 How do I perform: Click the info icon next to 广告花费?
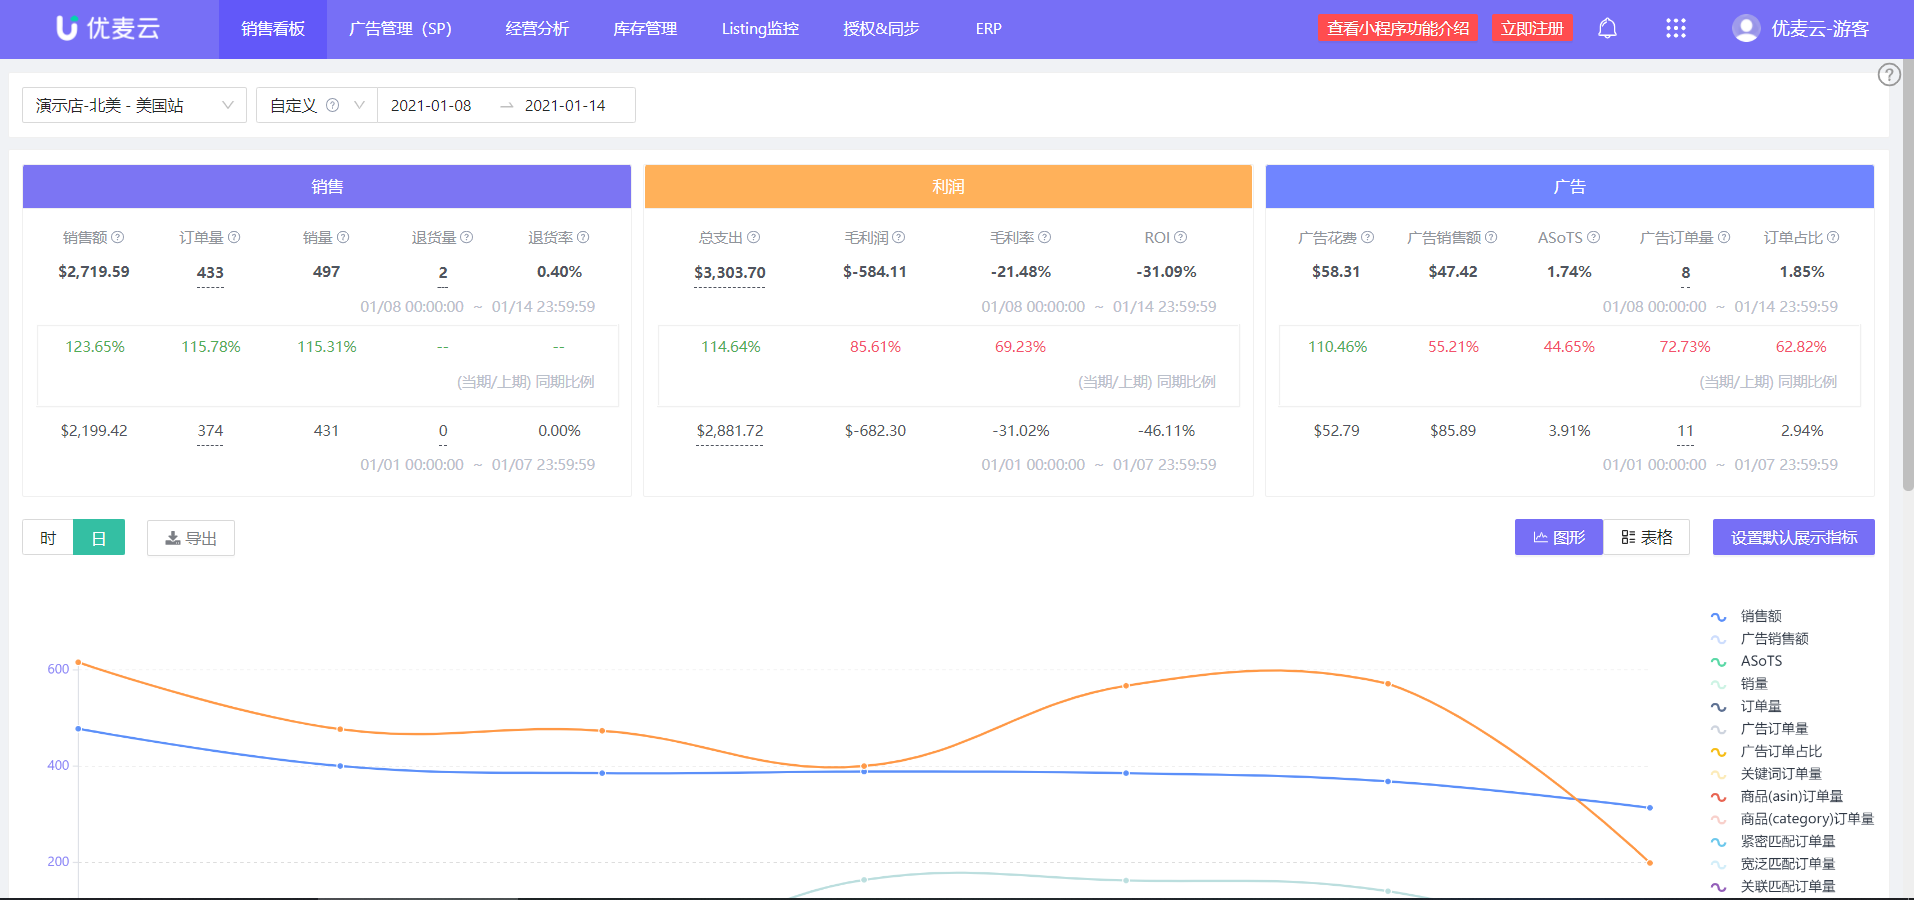1367,237
